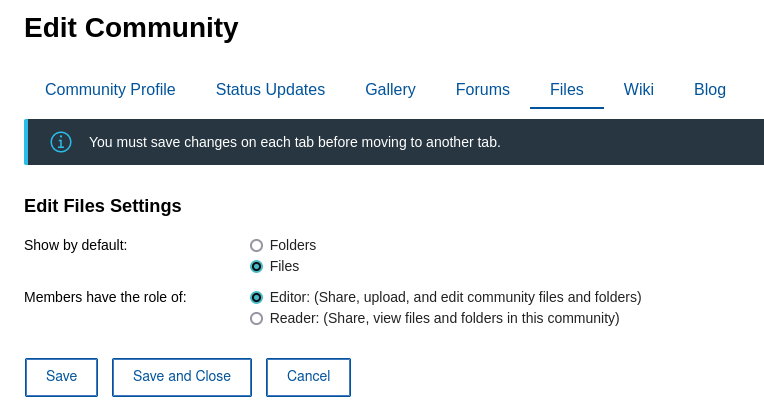The width and height of the screenshot is (764, 406).
Task: Switch to the Wiki tab
Action: [x=639, y=90]
